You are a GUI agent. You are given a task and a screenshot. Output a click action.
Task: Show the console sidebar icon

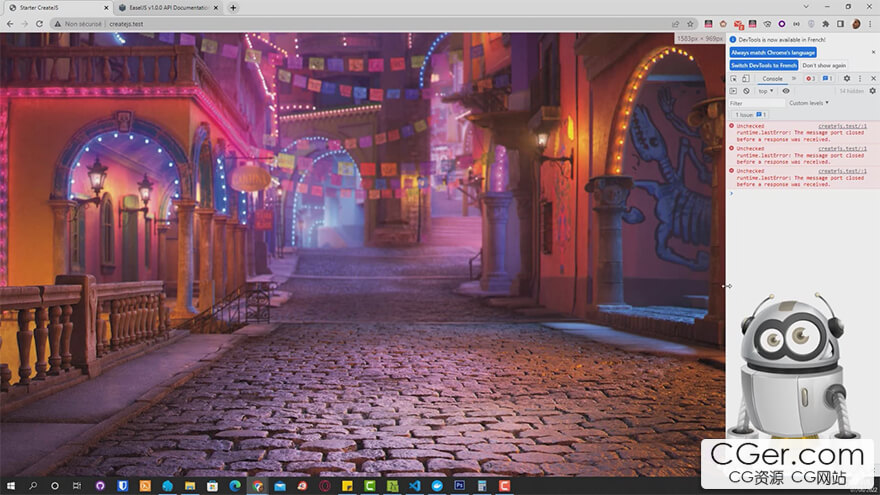[734, 91]
